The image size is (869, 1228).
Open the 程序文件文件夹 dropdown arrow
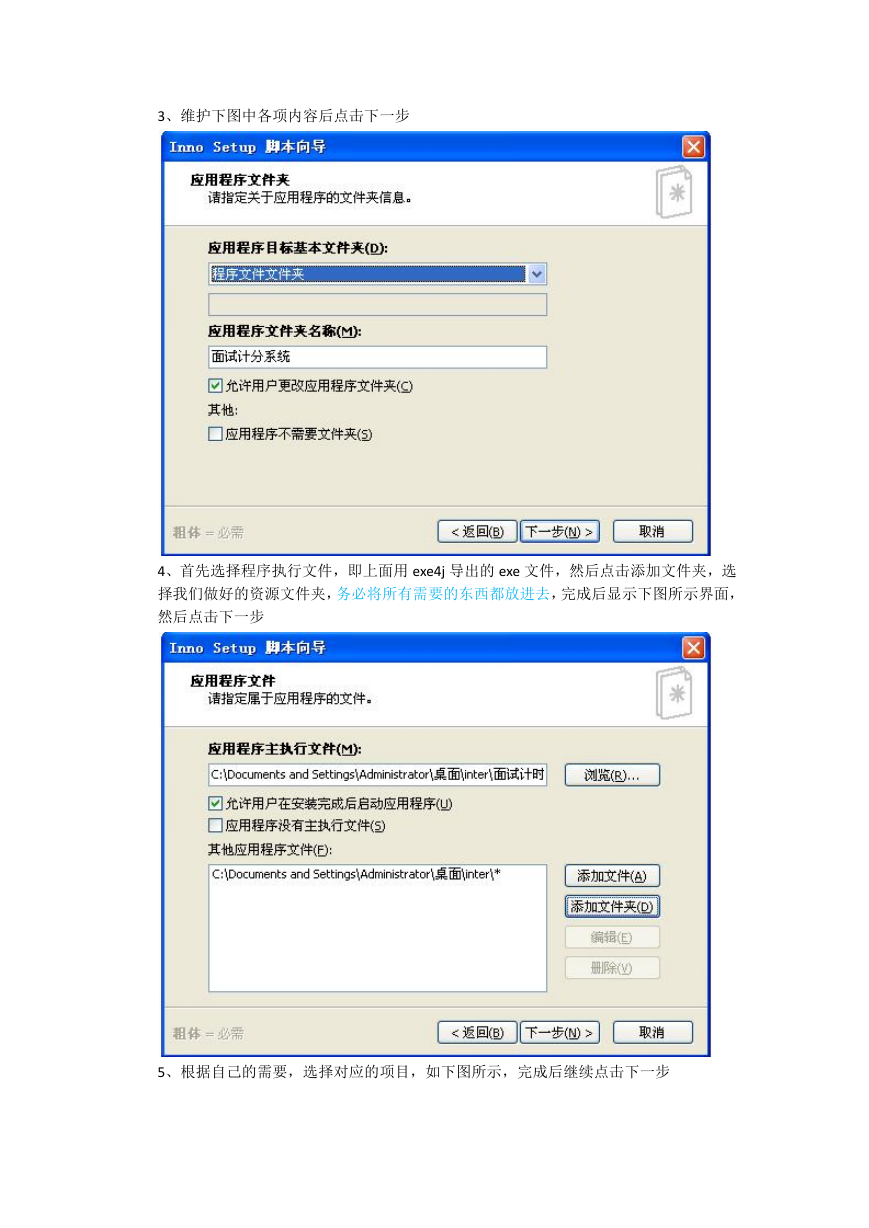pos(537,274)
